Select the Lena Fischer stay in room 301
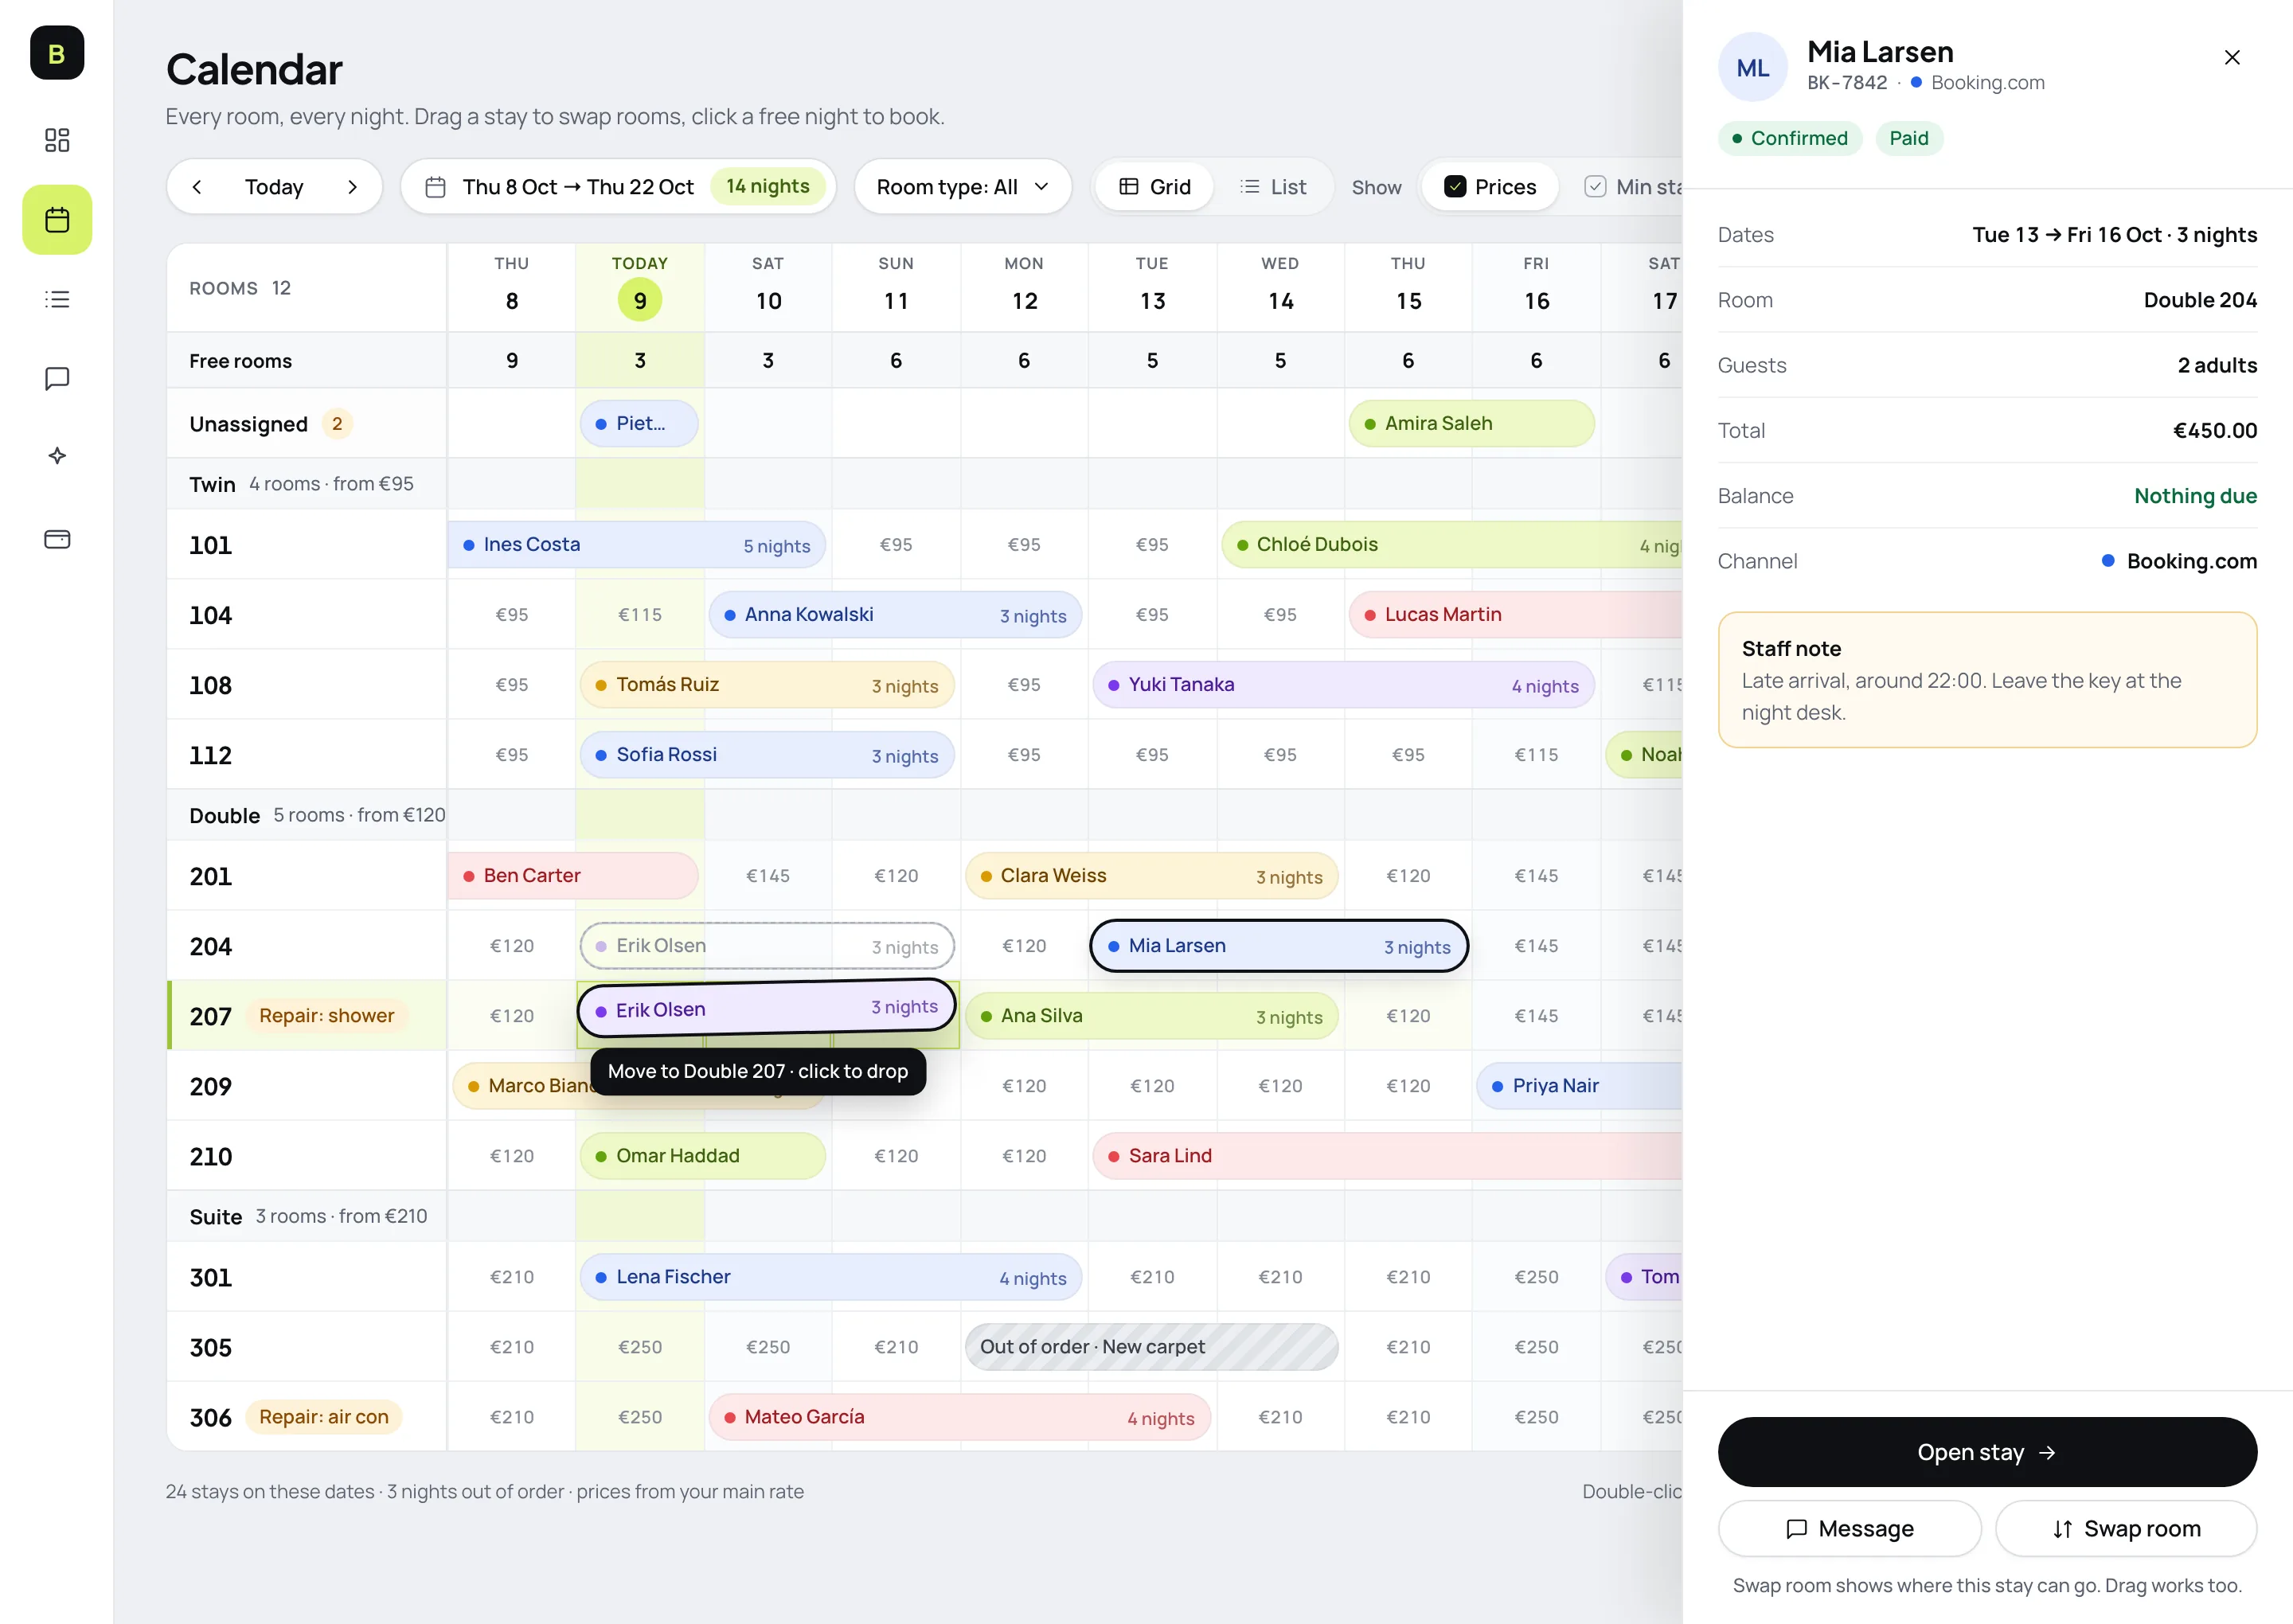This screenshot has height=1624, width=2293. (831, 1277)
